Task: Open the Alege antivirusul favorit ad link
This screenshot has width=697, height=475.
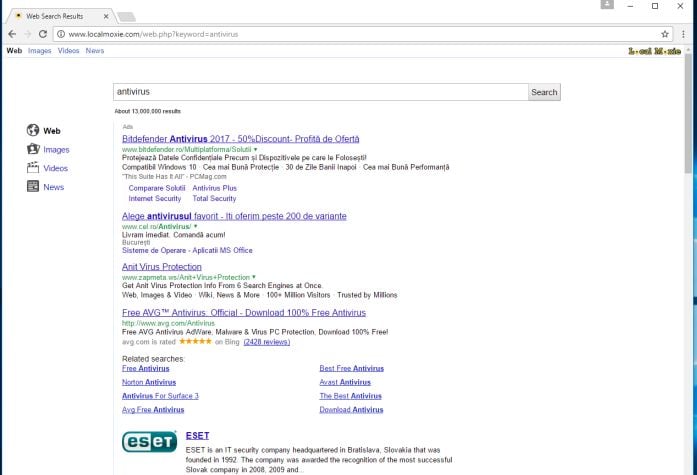Action: pos(234,216)
